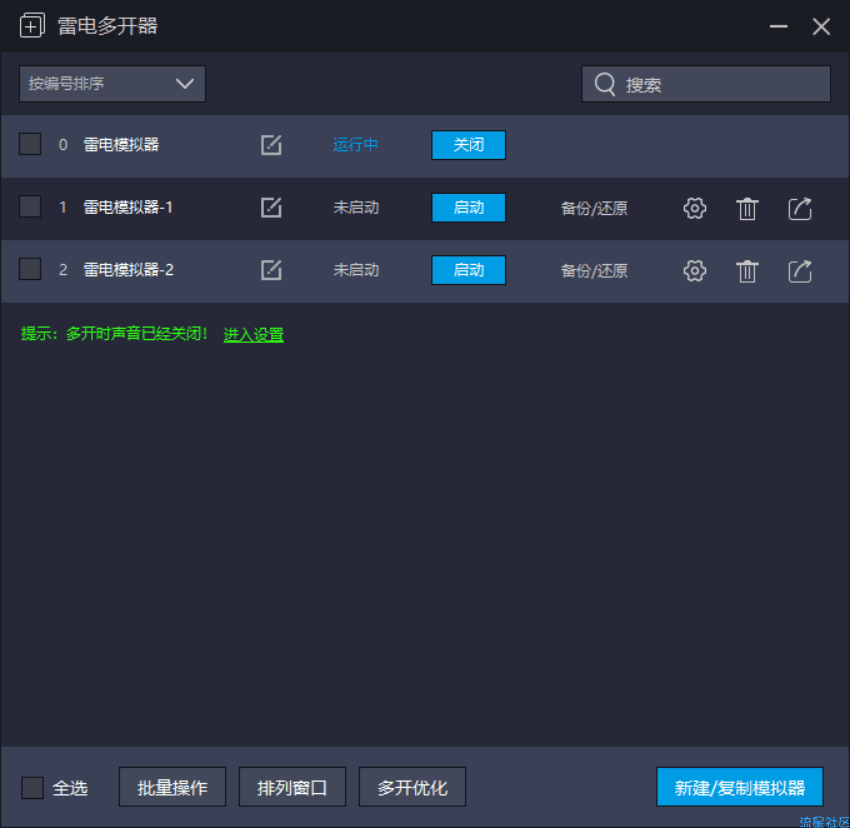
Task: Click the 运行中 status text
Action: click(356, 145)
